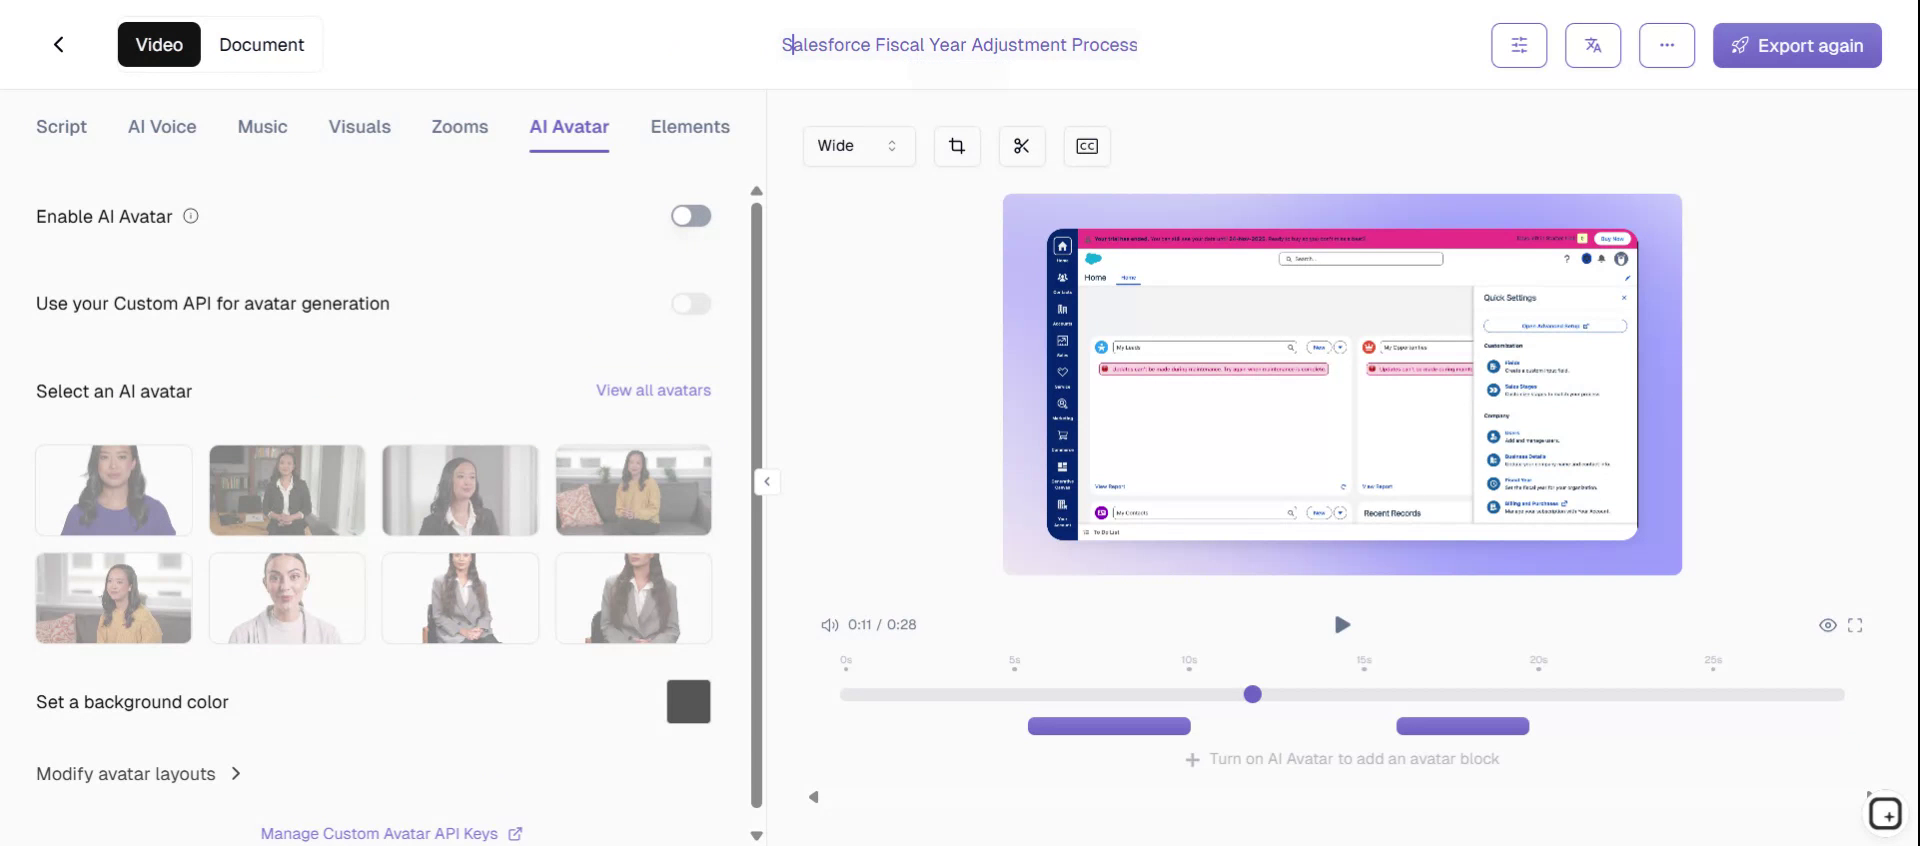
Task: Play the video preview
Action: (x=1342, y=625)
